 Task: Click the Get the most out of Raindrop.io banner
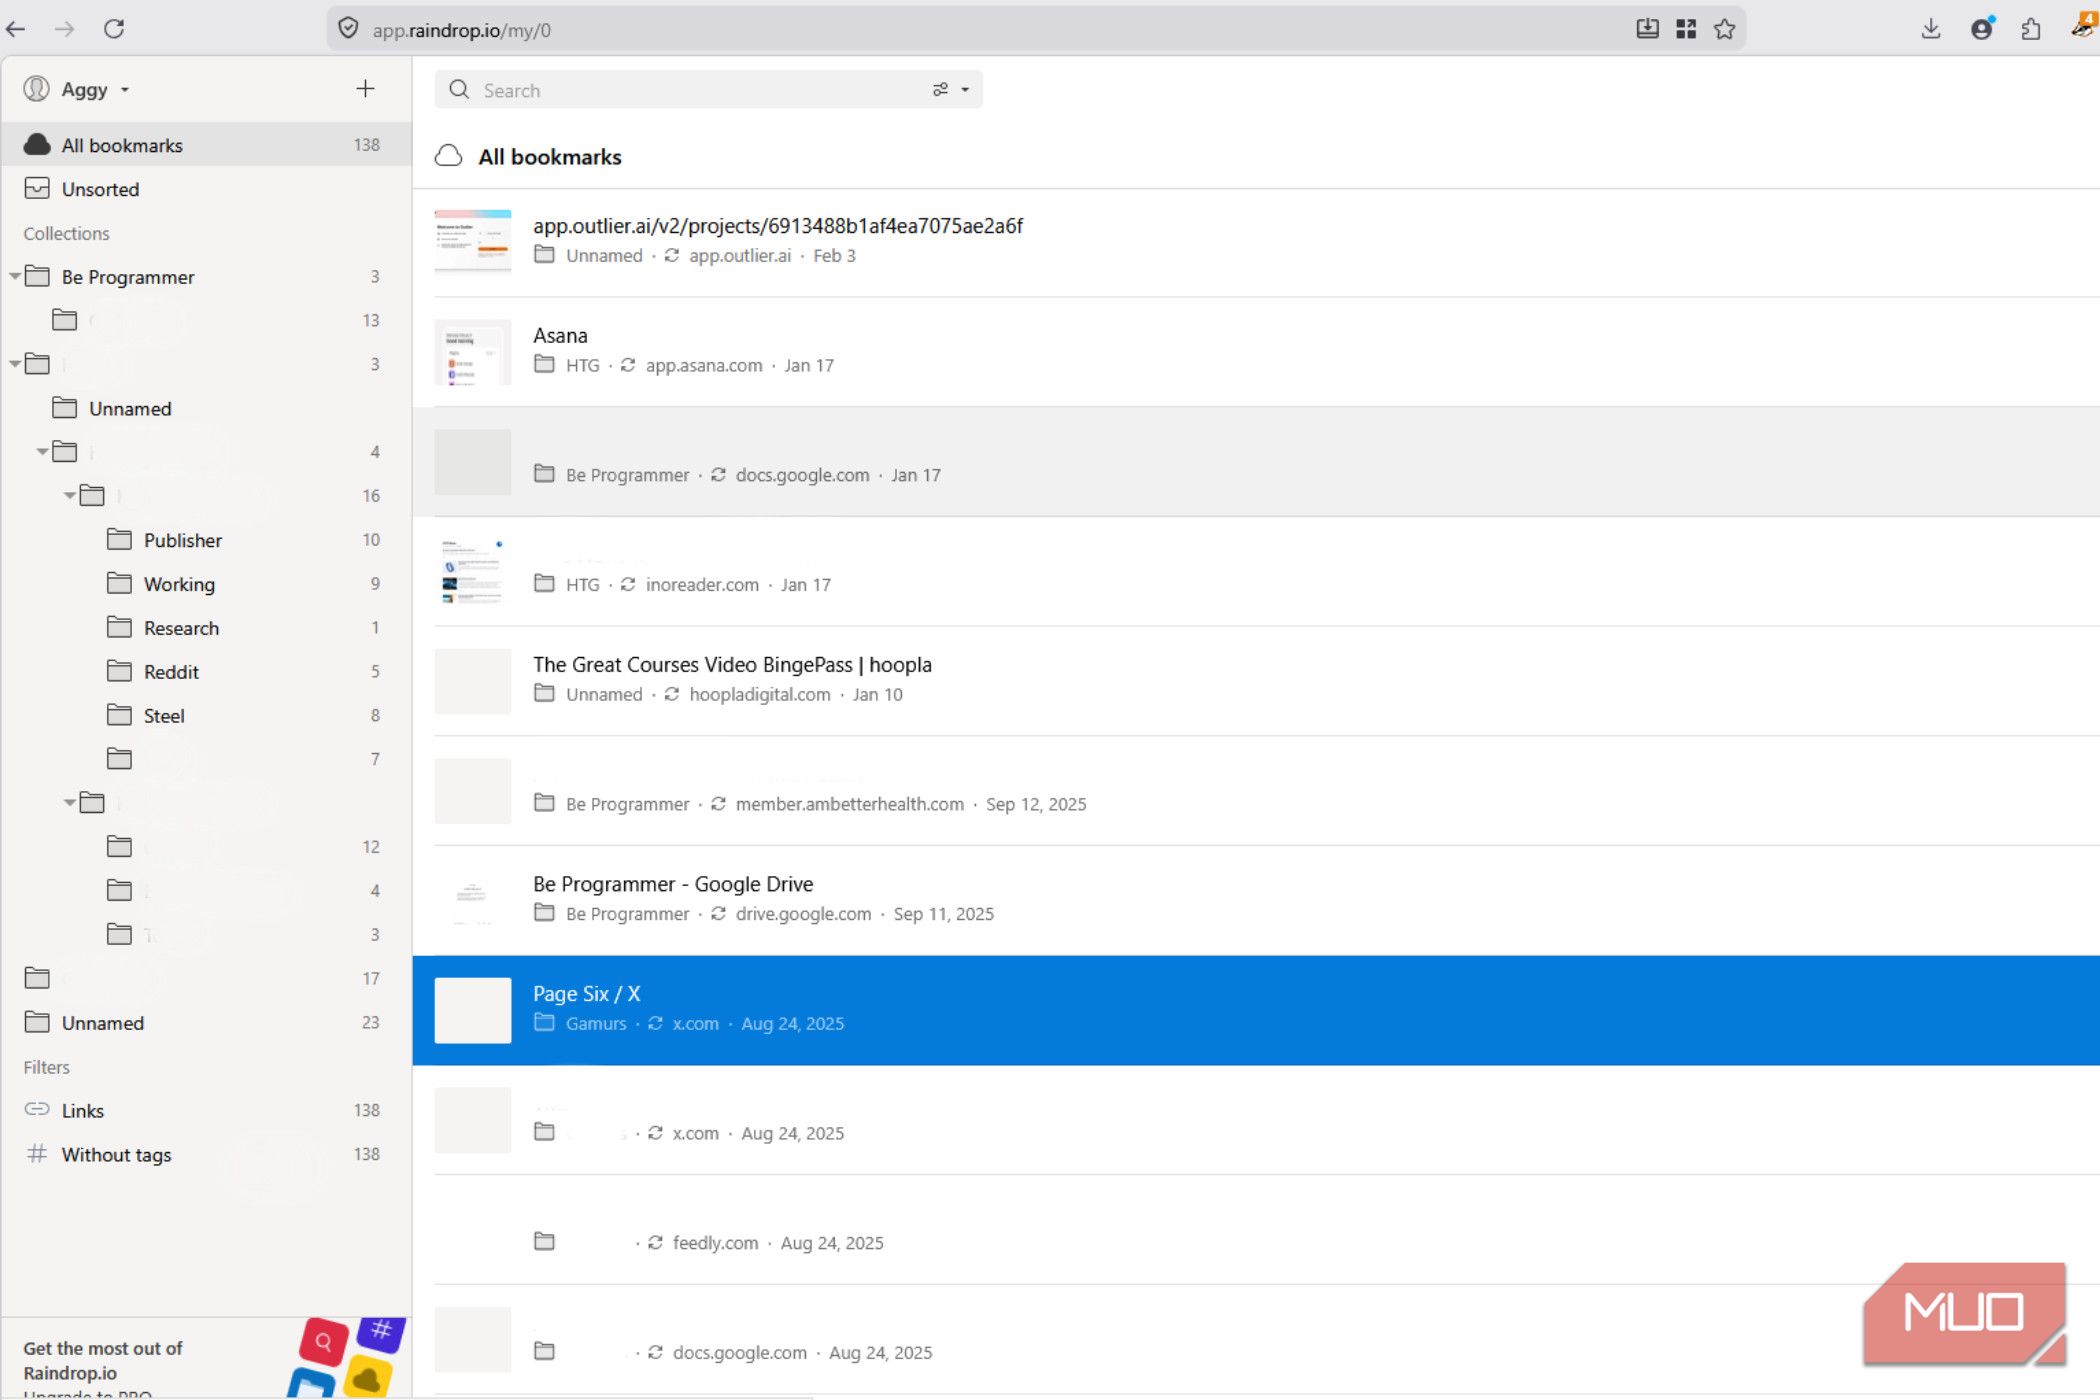[x=206, y=1359]
